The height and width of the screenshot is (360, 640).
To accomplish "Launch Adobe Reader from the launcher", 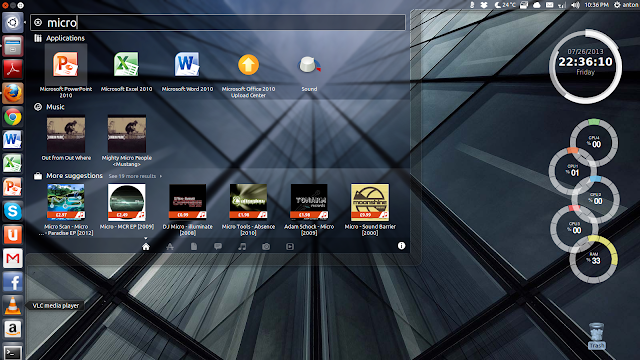I will pos(13,69).
